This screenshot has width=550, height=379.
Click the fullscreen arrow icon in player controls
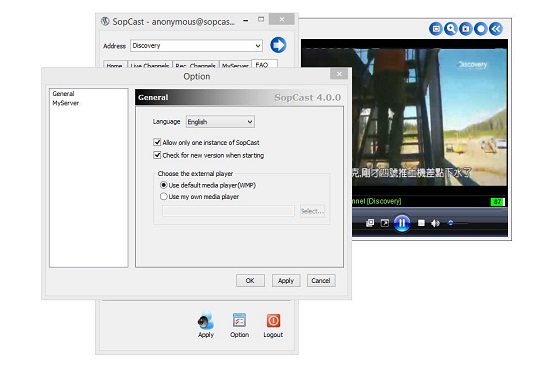[x=385, y=223]
